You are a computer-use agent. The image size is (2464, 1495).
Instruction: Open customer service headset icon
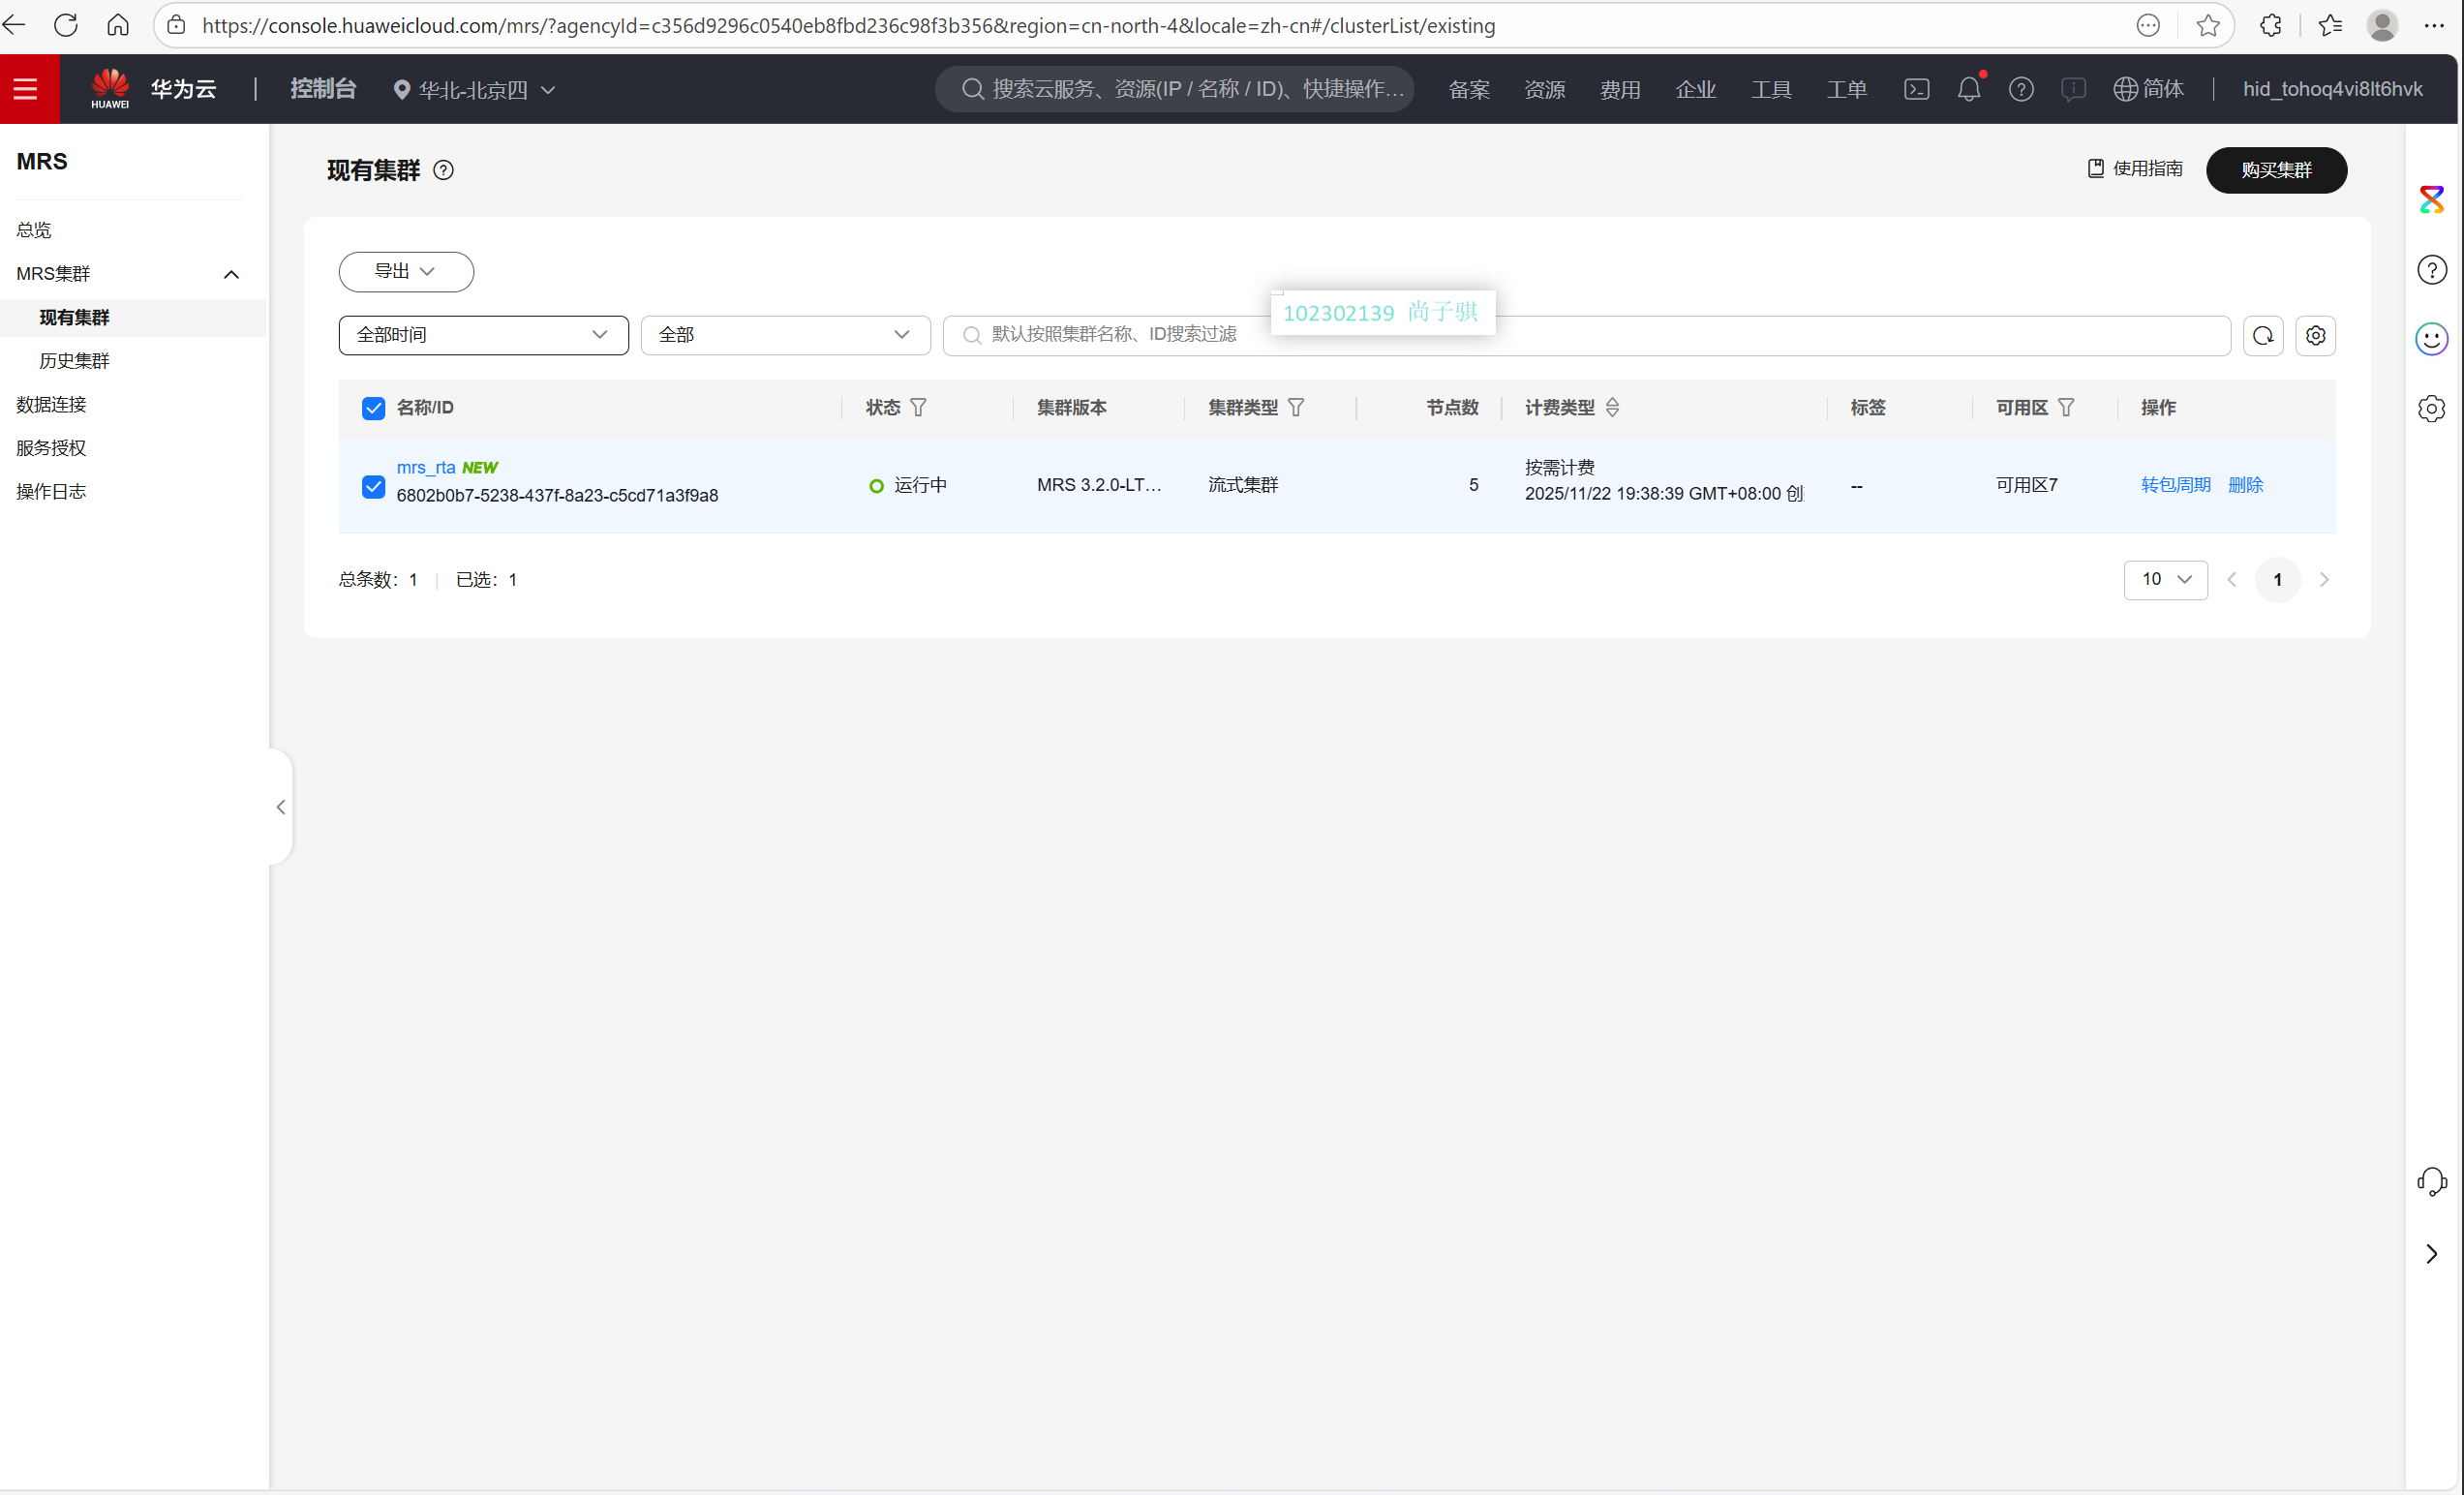[x=2431, y=1182]
